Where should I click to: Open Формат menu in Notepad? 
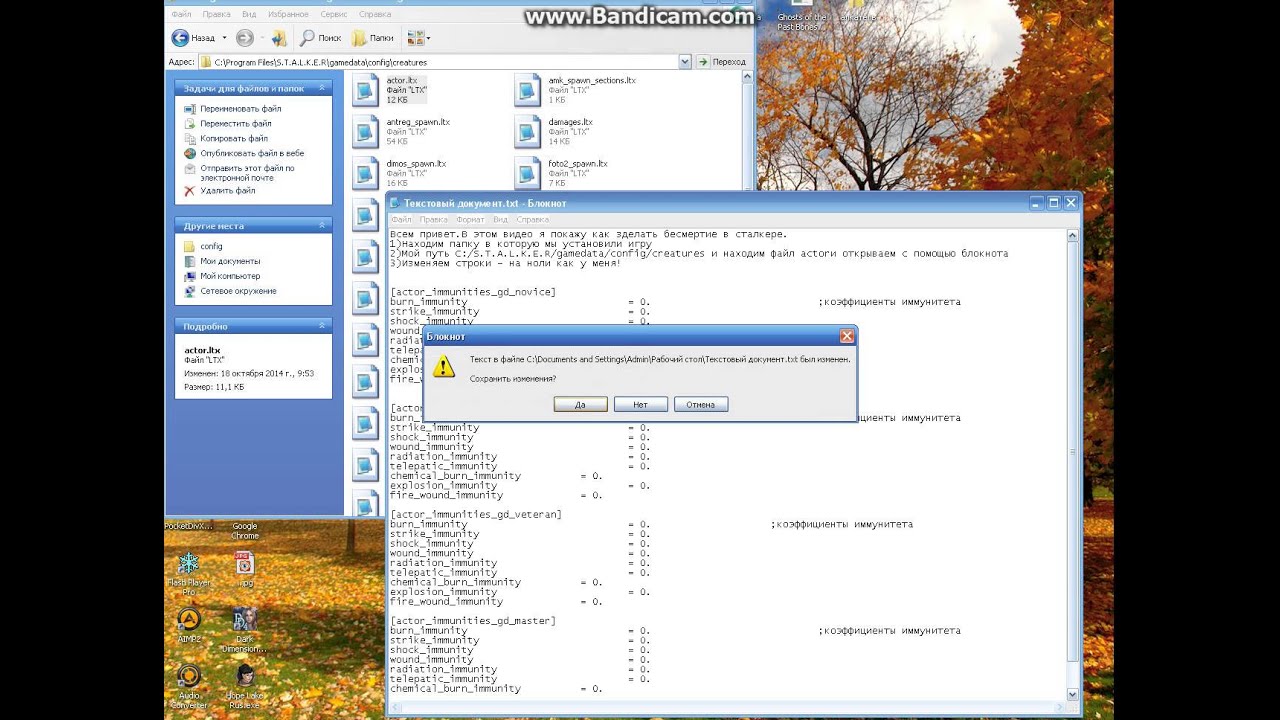[x=470, y=219]
